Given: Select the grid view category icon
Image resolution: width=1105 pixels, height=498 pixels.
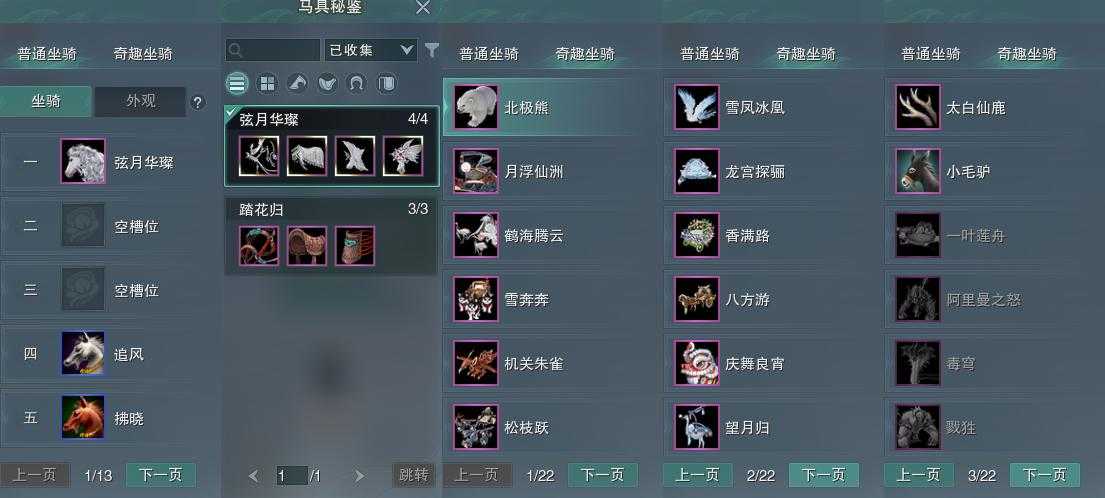Looking at the screenshot, I should point(267,84).
